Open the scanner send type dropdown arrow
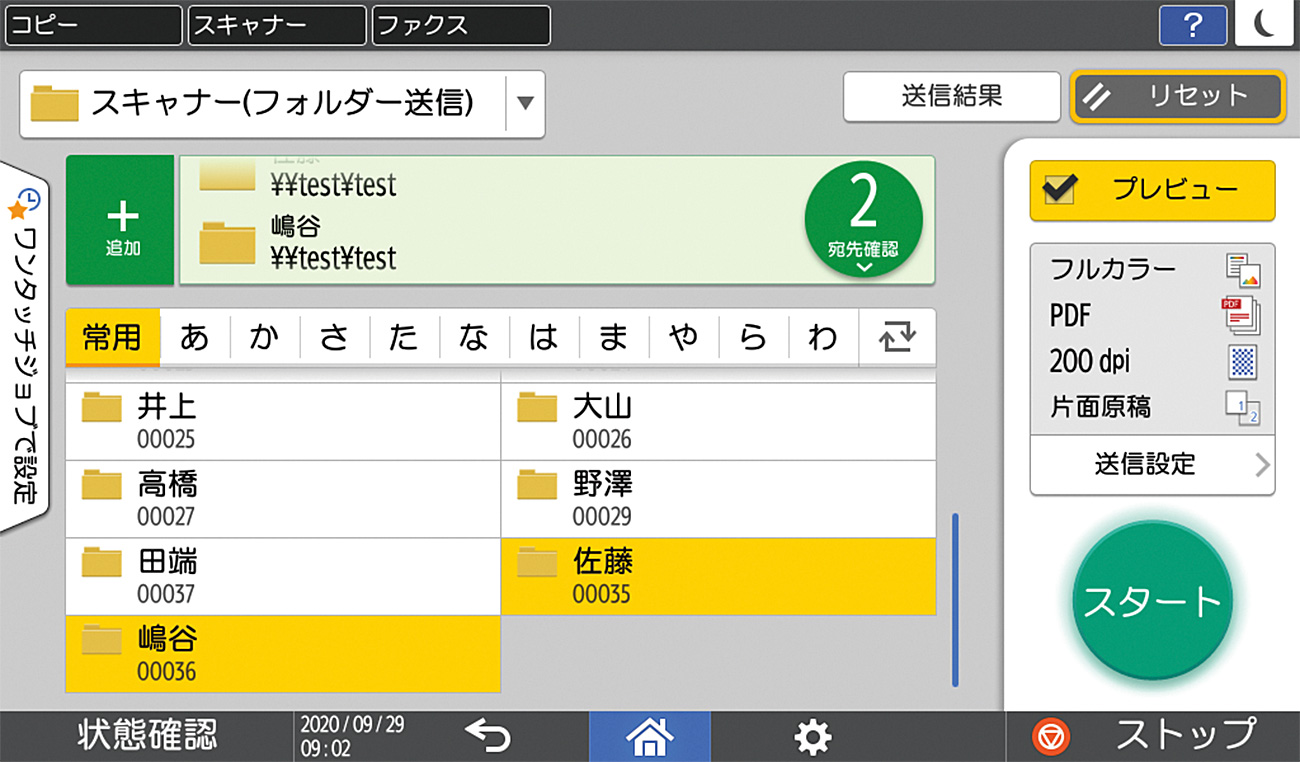Image resolution: width=1300 pixels, height=762 pixels. click(525, 103)
